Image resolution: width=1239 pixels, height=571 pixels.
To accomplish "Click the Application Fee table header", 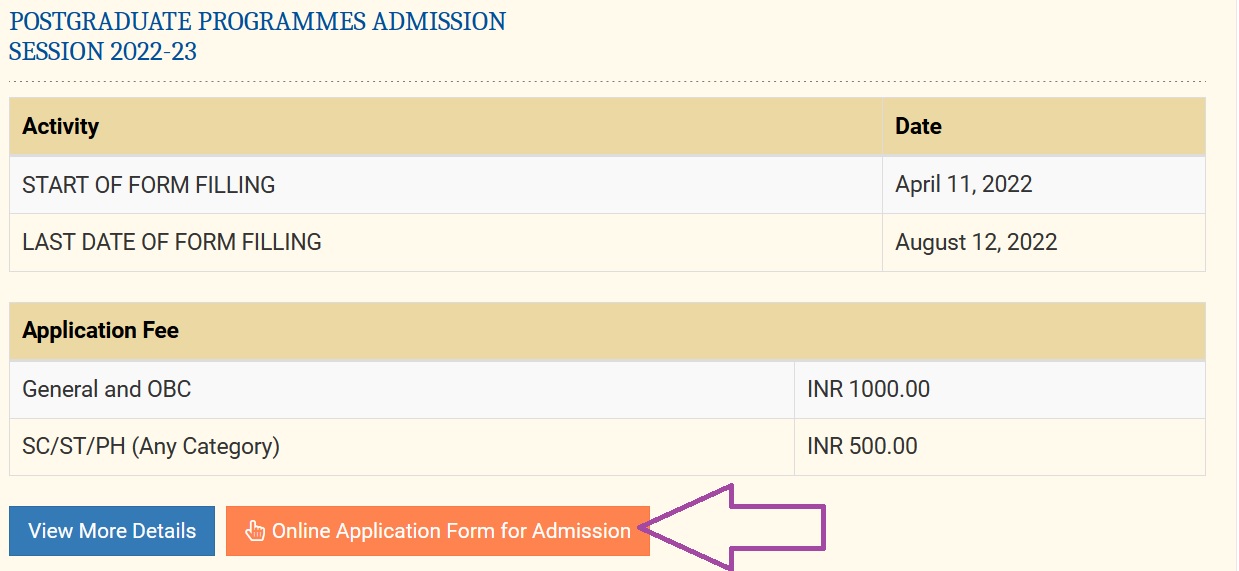I will pyautogui.click(x=607, y=331).
